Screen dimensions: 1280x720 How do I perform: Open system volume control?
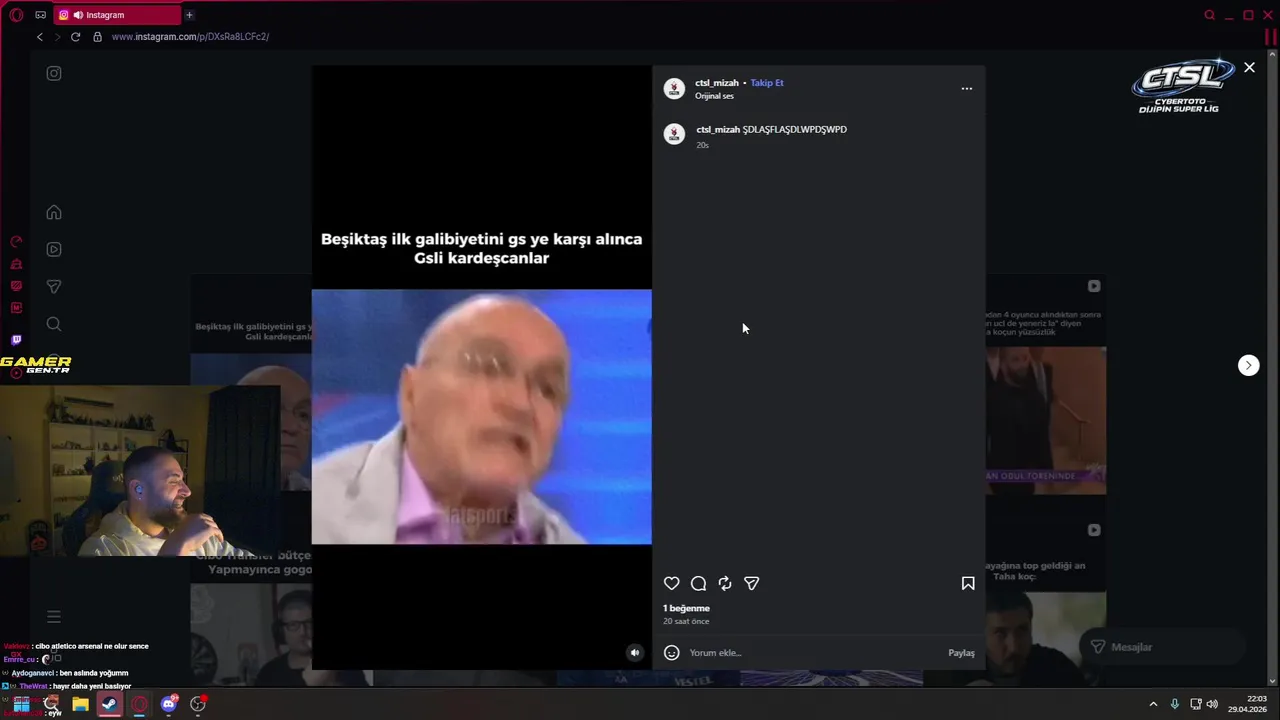tap(1212, 704)
